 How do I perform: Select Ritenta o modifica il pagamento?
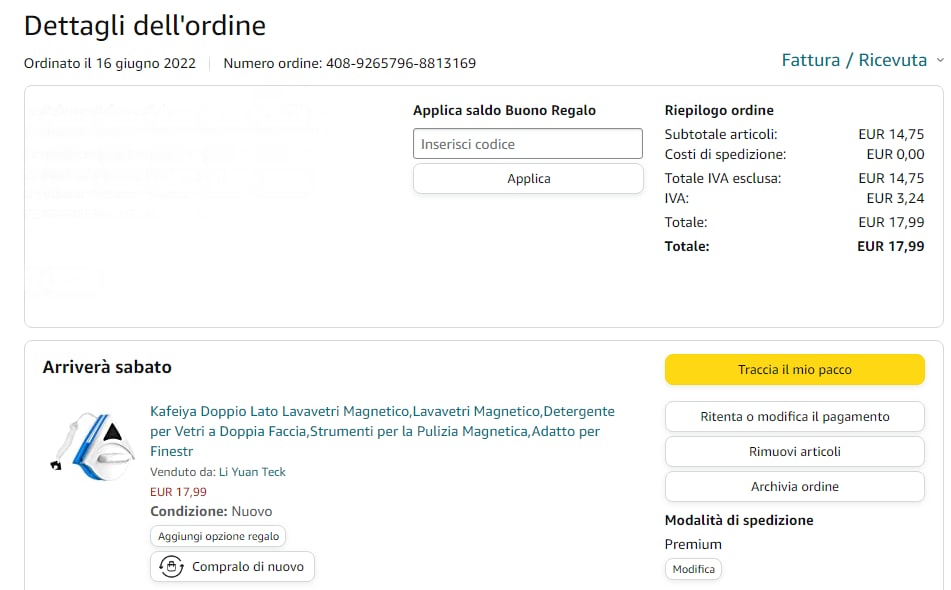click(794, 417)
